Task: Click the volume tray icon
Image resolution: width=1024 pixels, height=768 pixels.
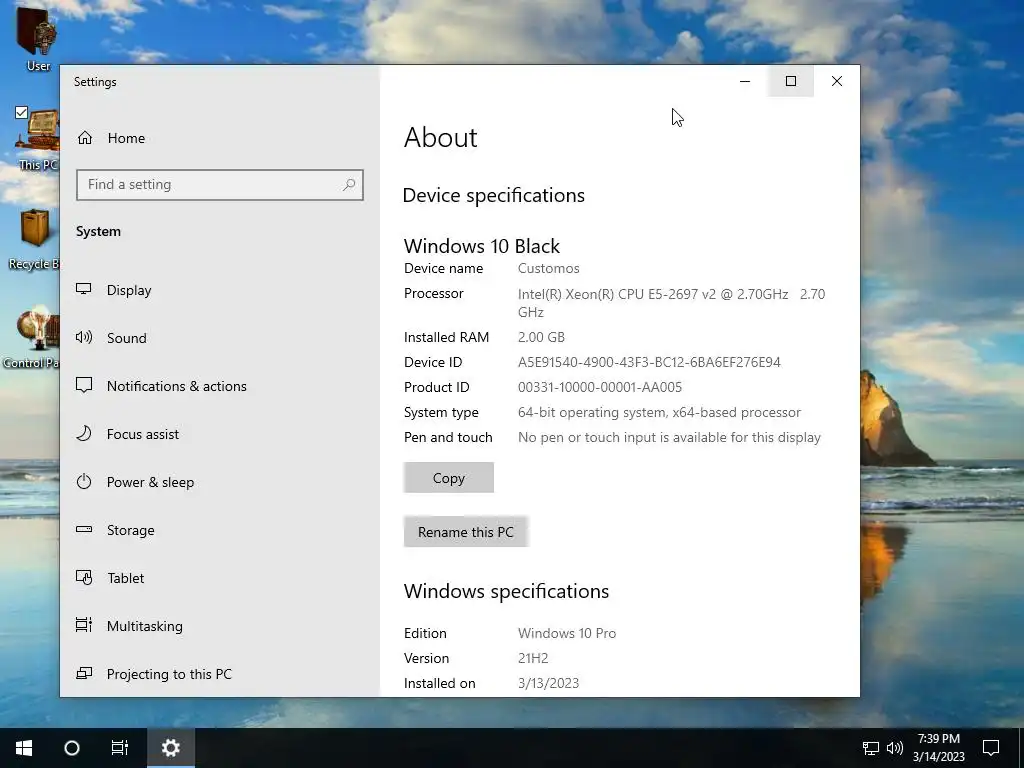Action: (895, 748)
